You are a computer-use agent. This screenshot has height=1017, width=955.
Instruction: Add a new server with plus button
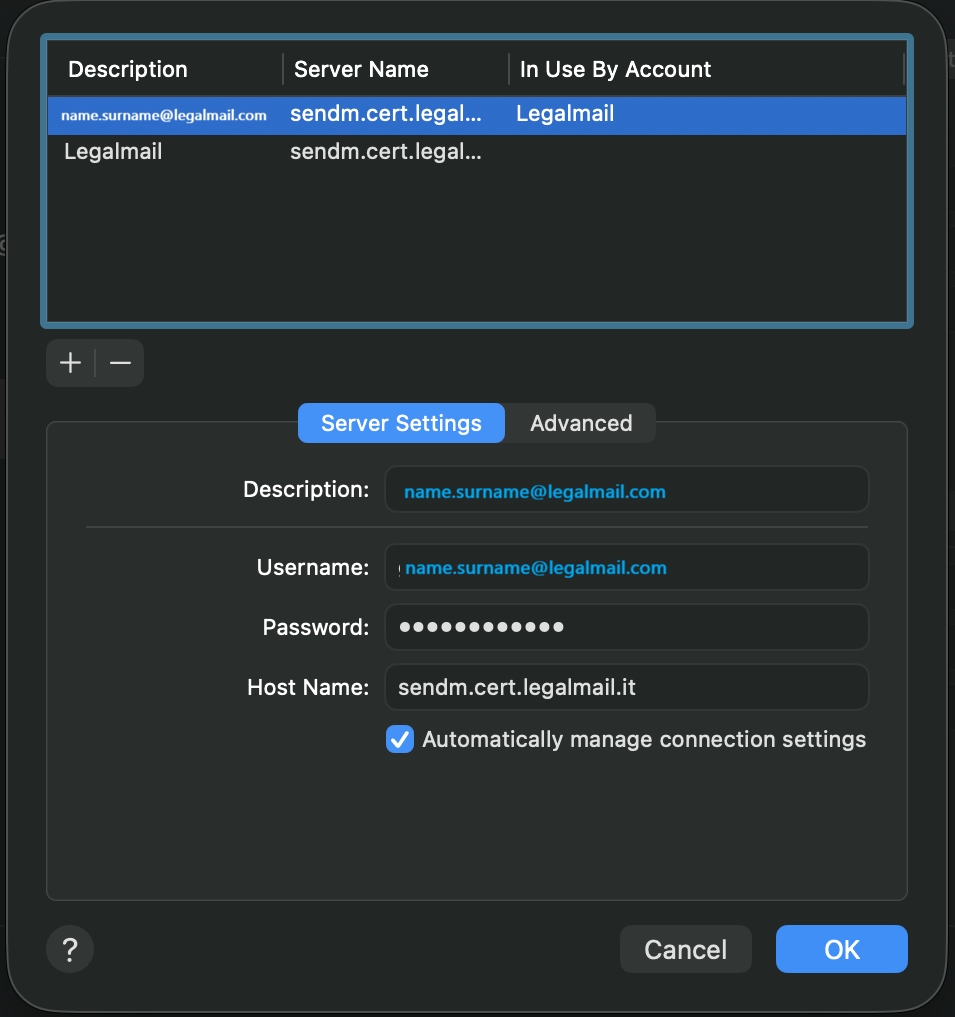(70, 363)
